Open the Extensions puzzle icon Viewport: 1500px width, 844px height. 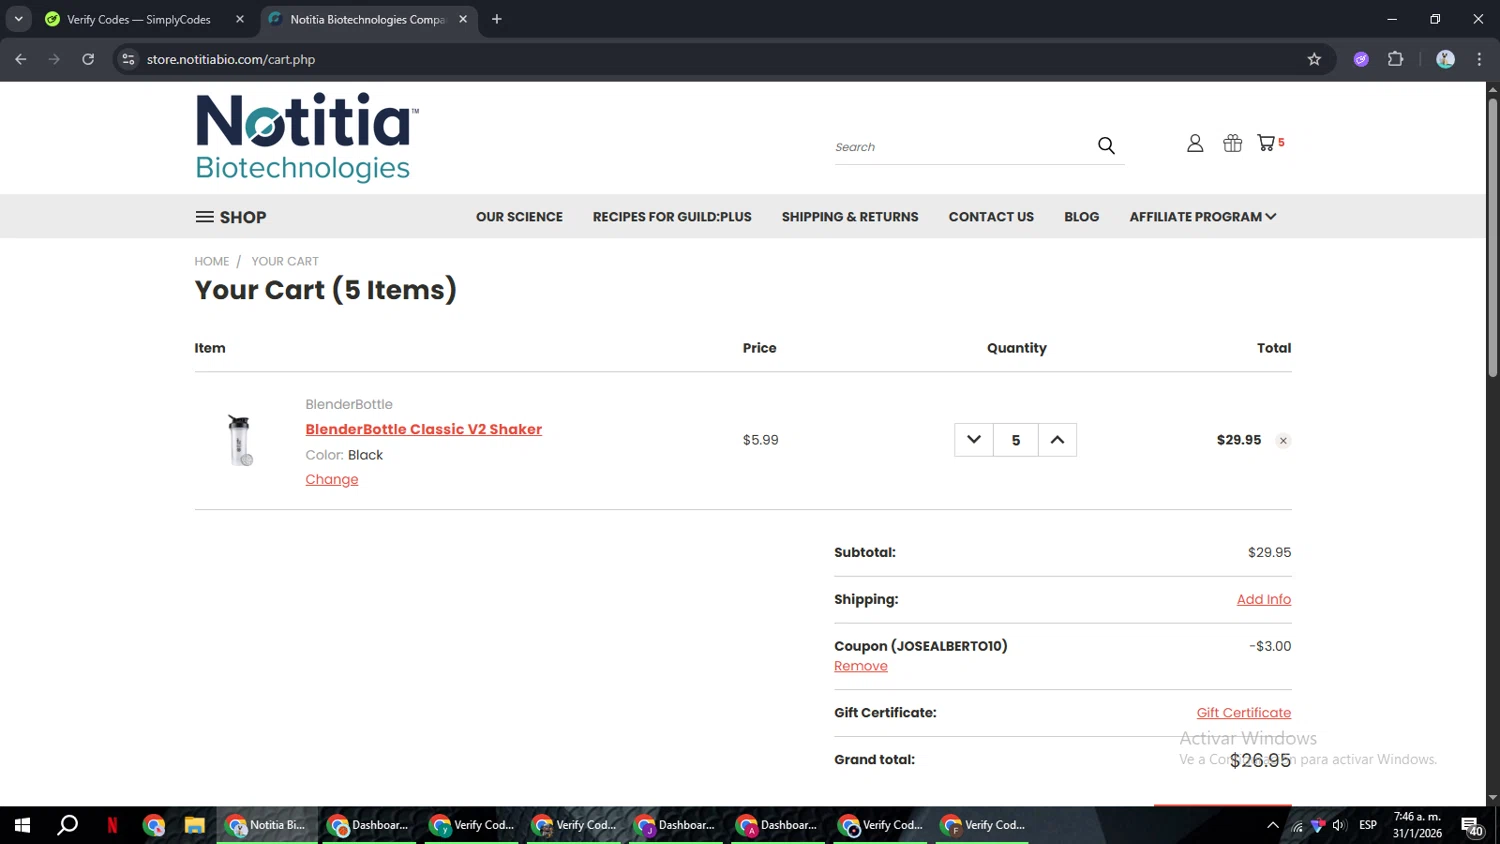pyautogui.click(x=1396, y=59)
